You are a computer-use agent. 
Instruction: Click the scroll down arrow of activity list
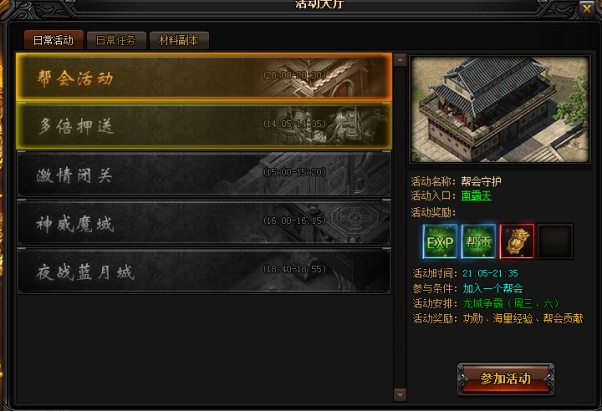(400, 394)
